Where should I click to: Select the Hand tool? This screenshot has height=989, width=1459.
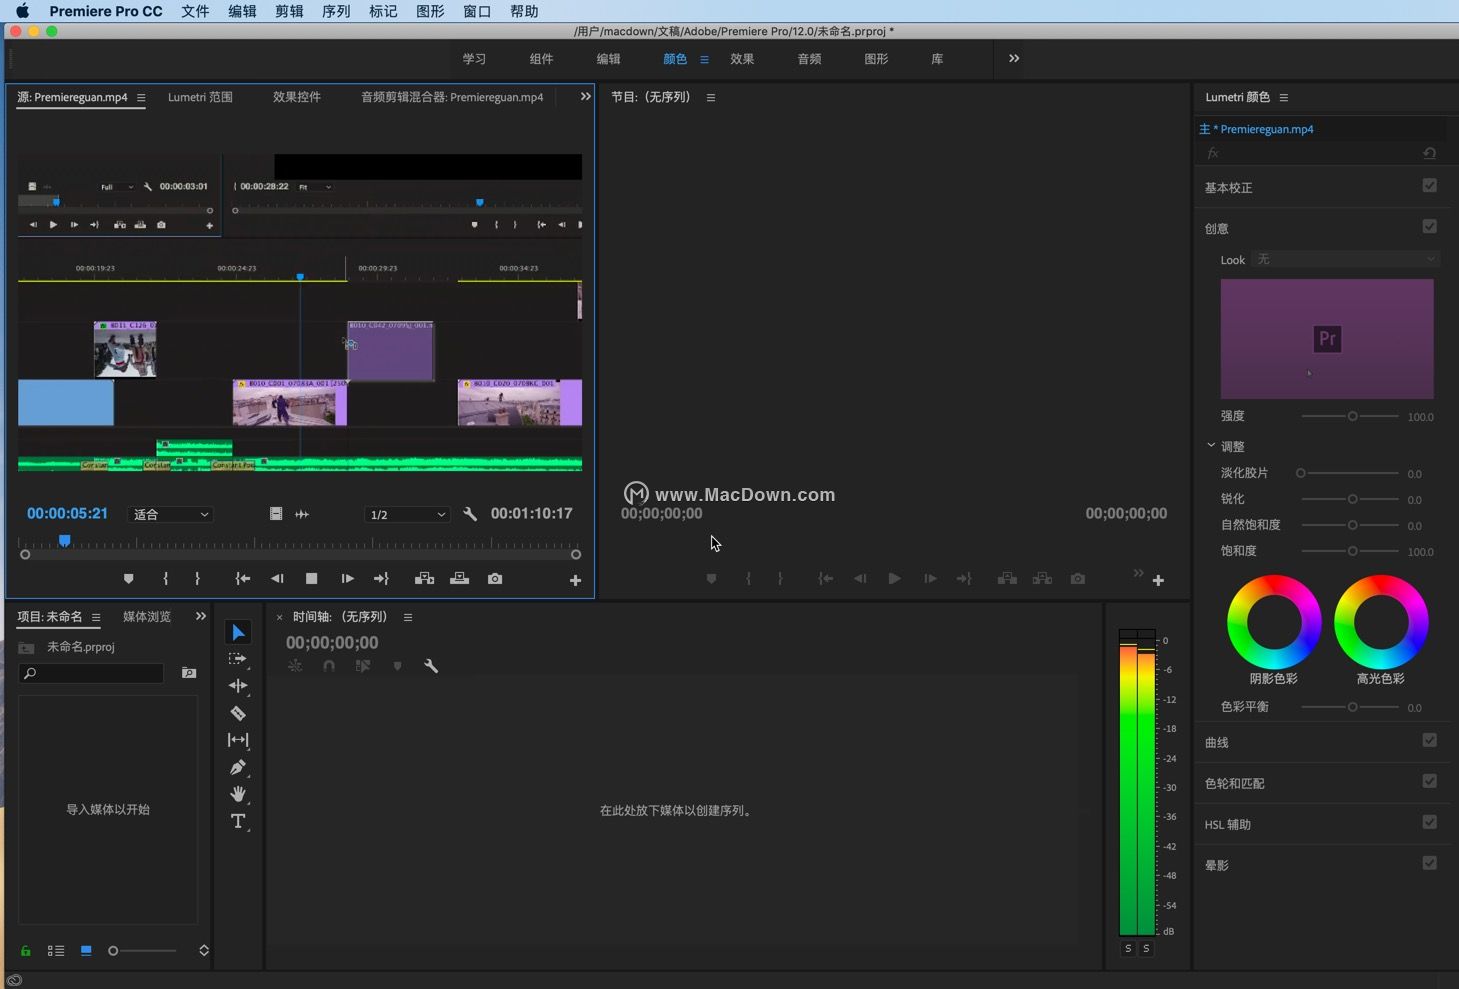[238, 794]
